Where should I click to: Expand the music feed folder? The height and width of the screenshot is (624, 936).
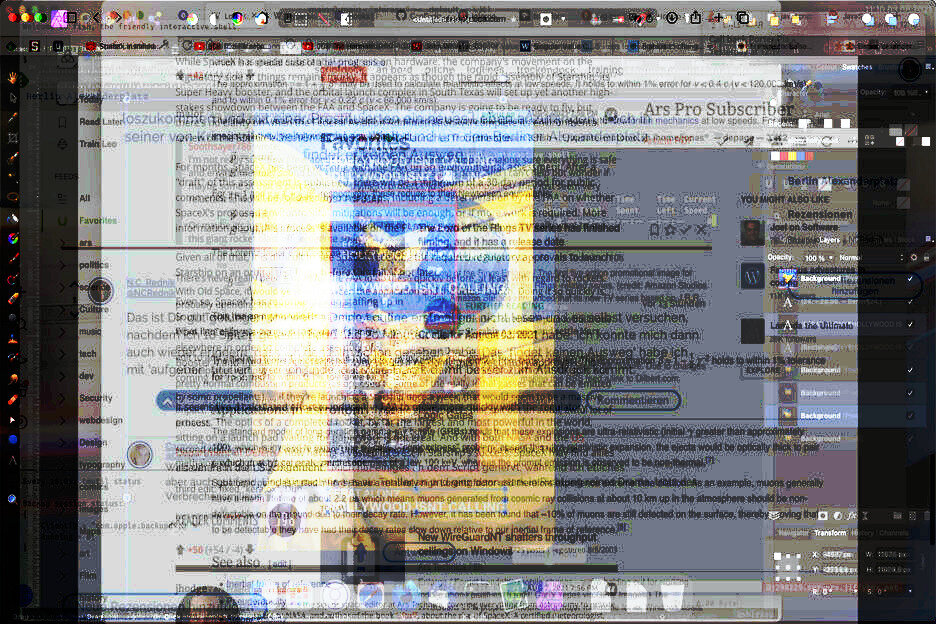(63, 331)
